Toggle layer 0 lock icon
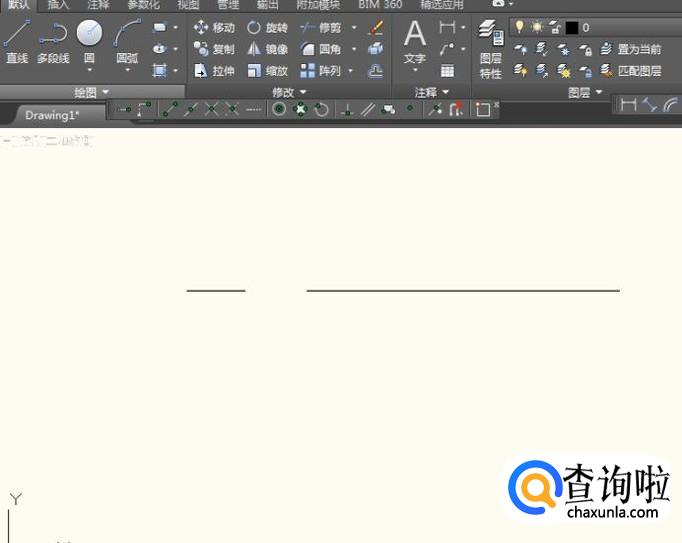 555,27
